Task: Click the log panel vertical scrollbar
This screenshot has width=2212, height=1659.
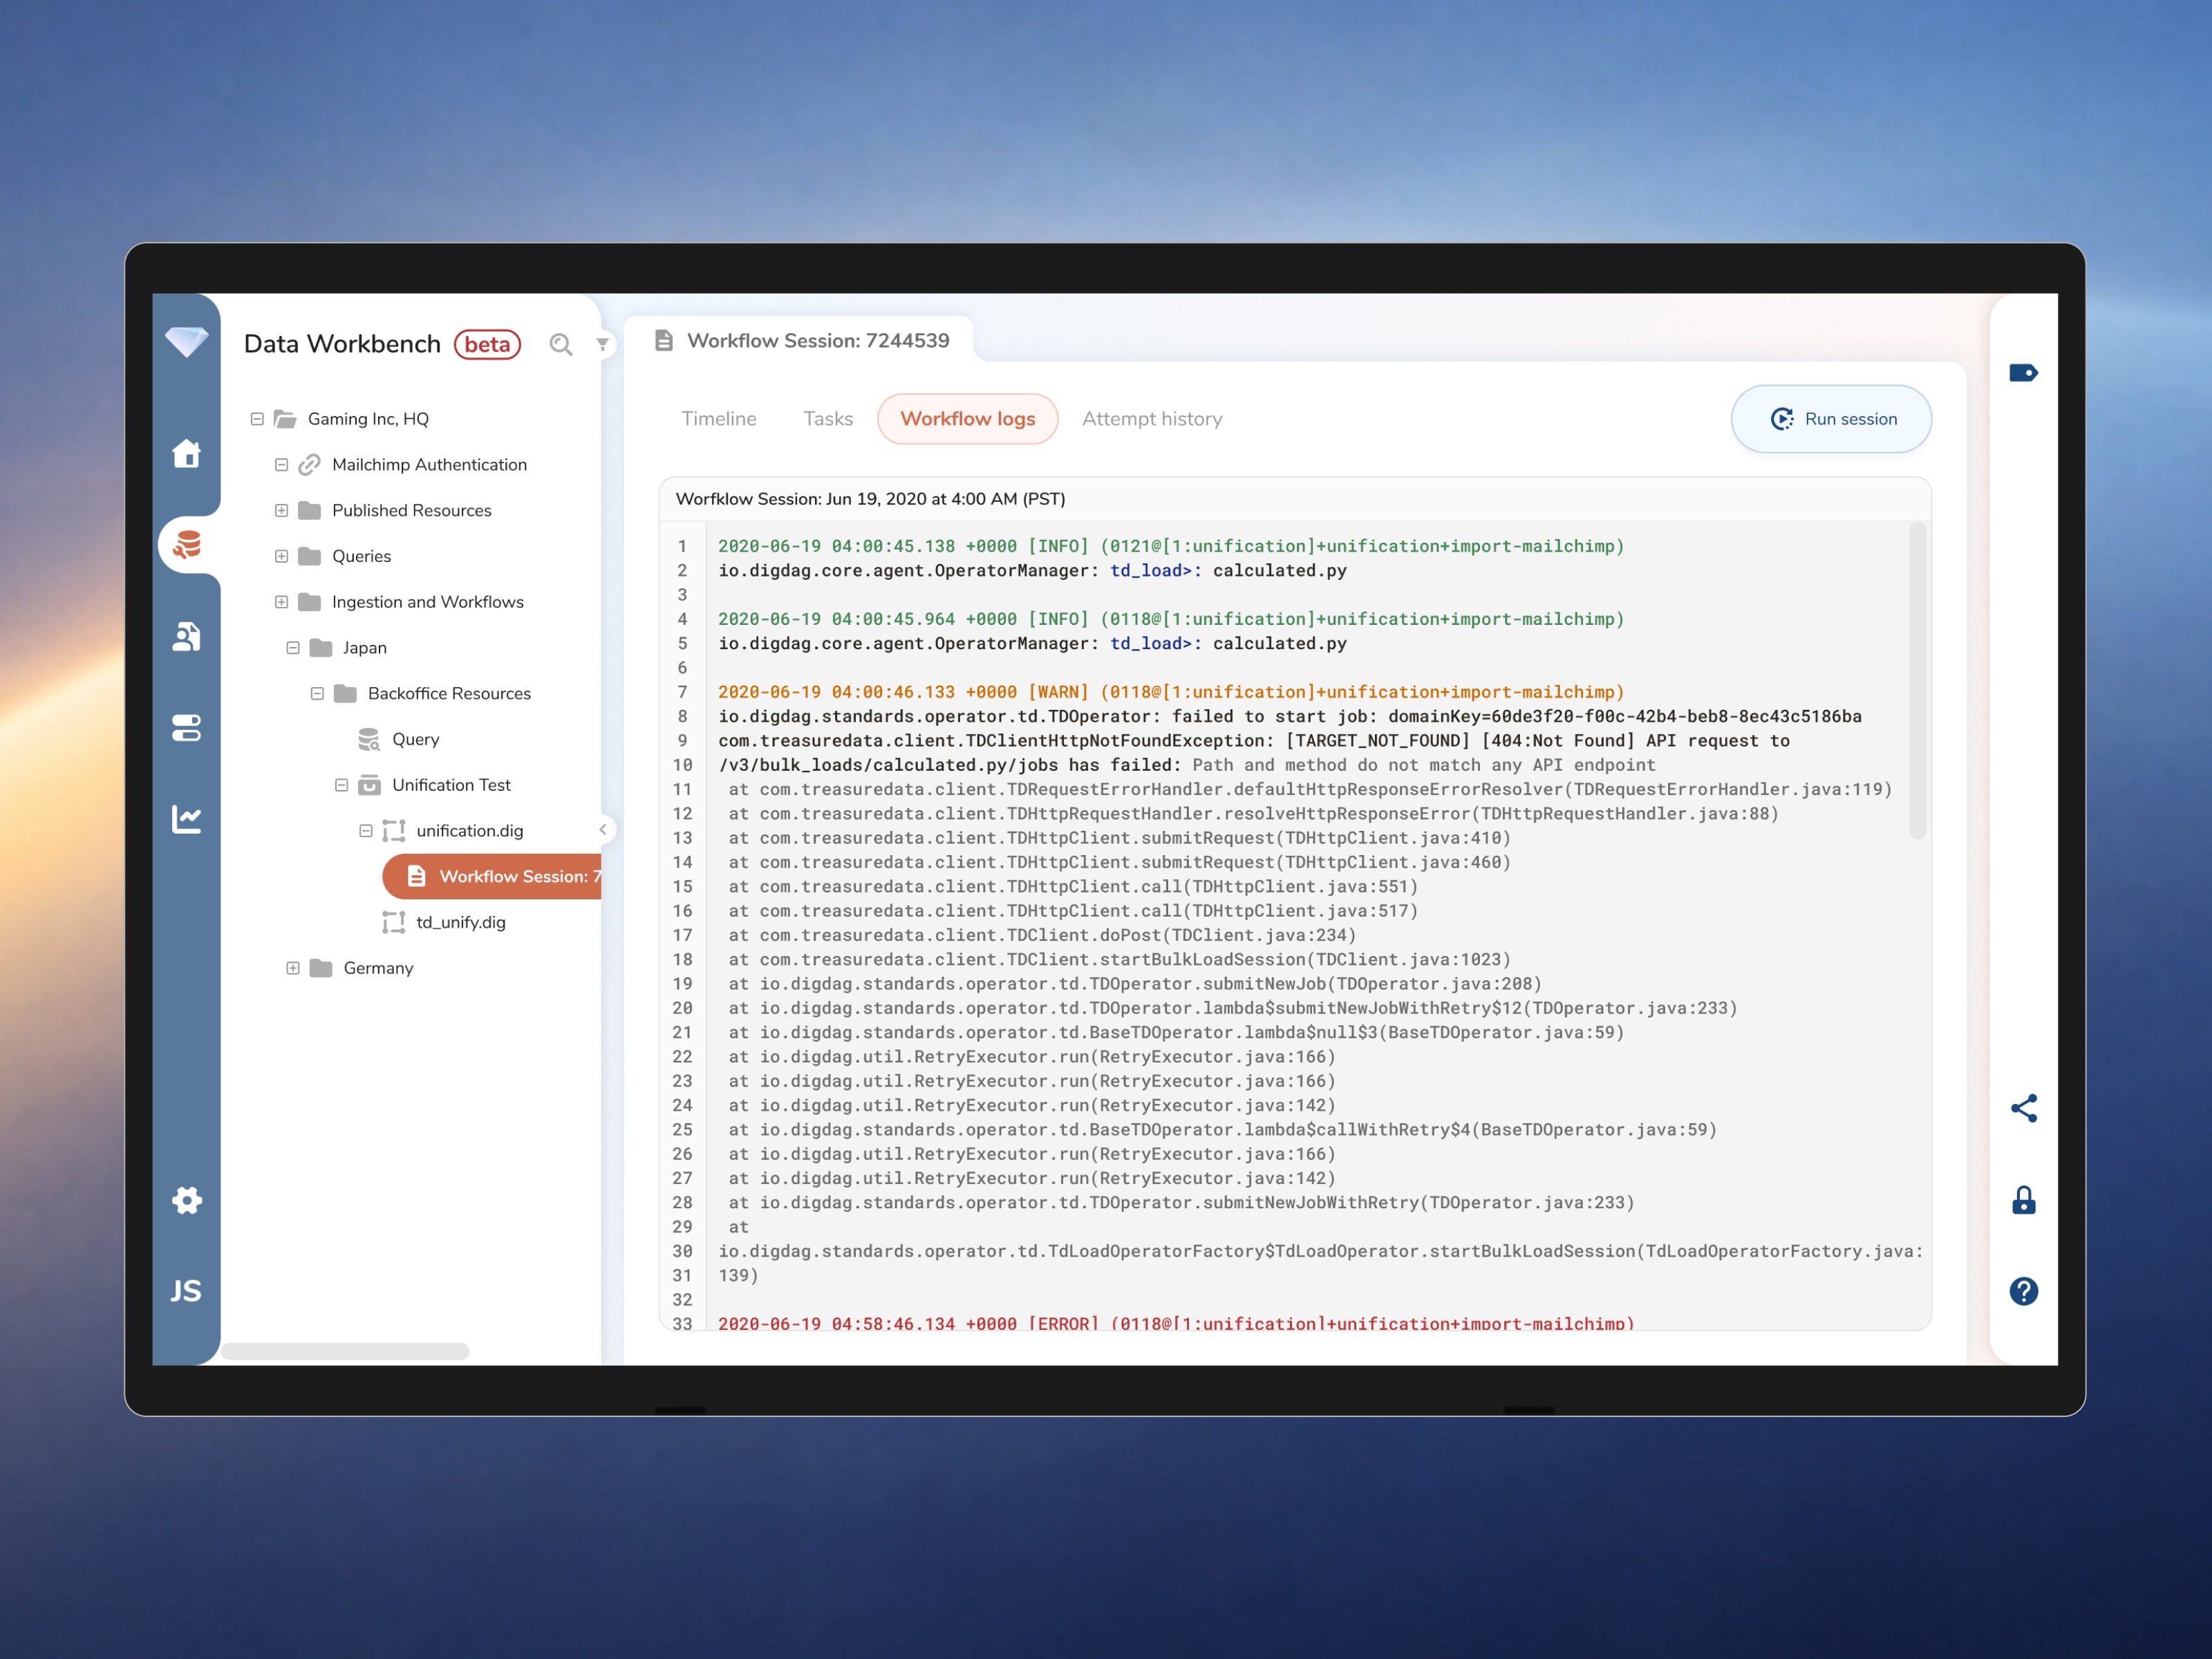Action: coord(1917,680)
